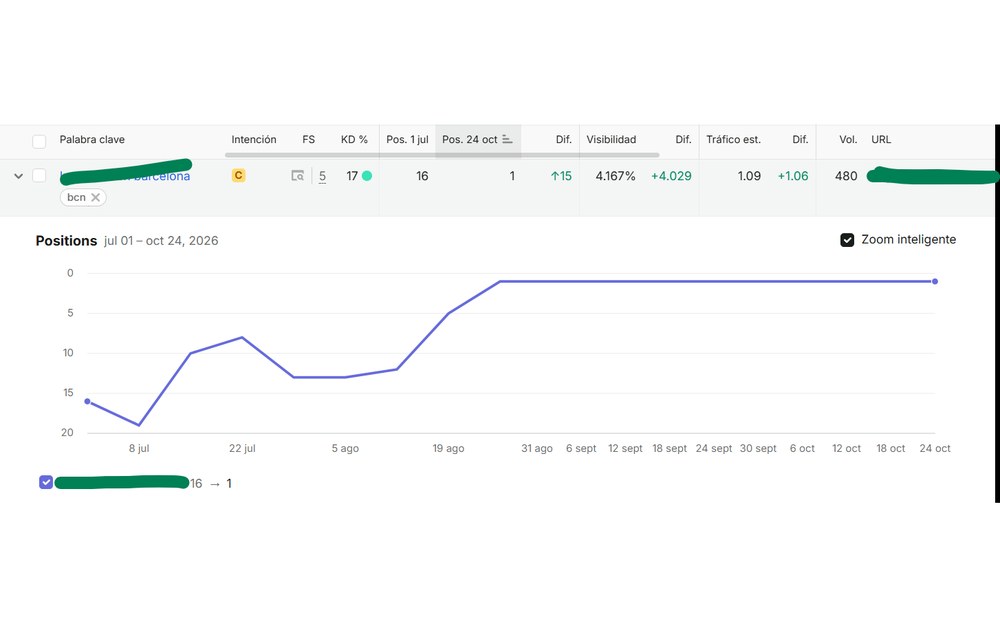Sort by Pos. 24 oct column
The width and height of the screenshot is (1000, 628).
(477, 140)
